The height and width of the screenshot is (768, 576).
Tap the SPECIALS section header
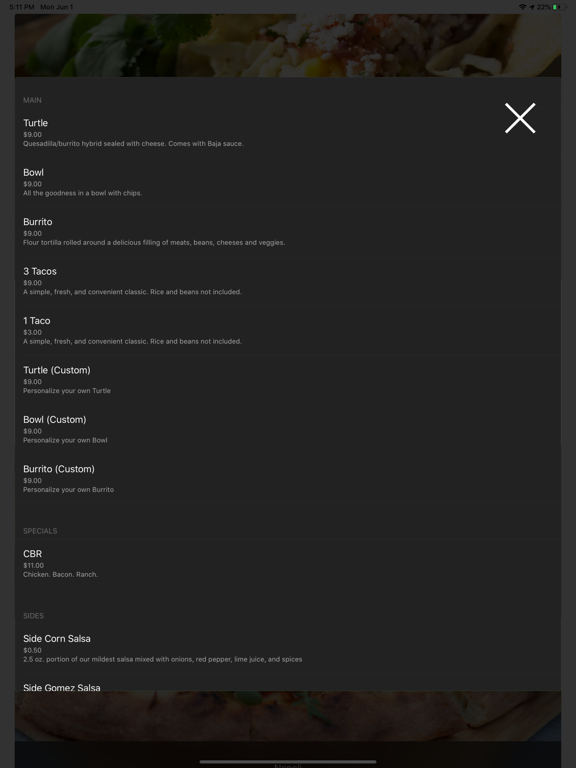(x=40, y=531)
